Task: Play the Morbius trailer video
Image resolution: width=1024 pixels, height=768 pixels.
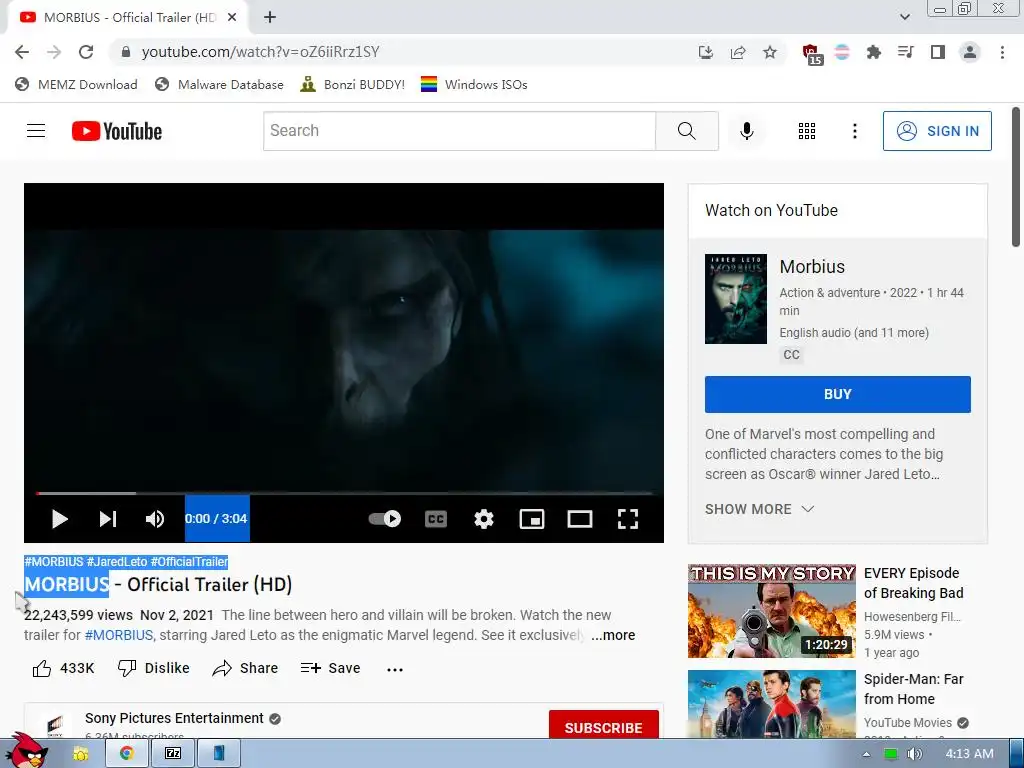Action: pos(59,519)
